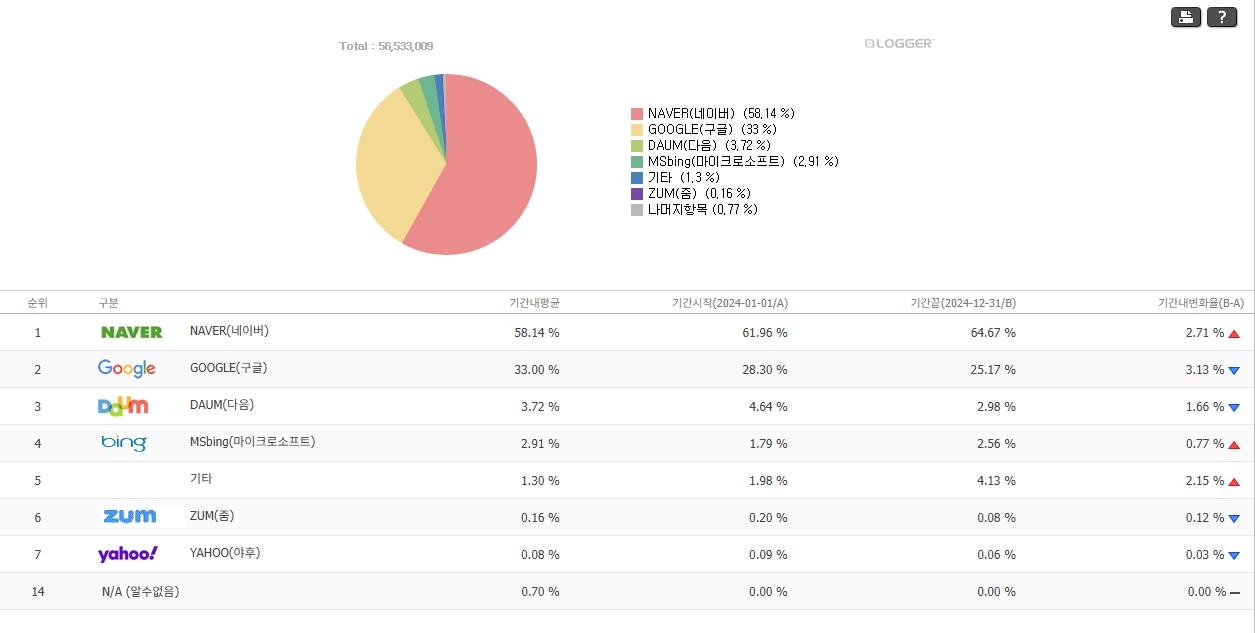Image resolution: width=1255 pixels, height=633 pixels.
Task: Click the yahoo! logo in the table
Action: tap(128, 554)
